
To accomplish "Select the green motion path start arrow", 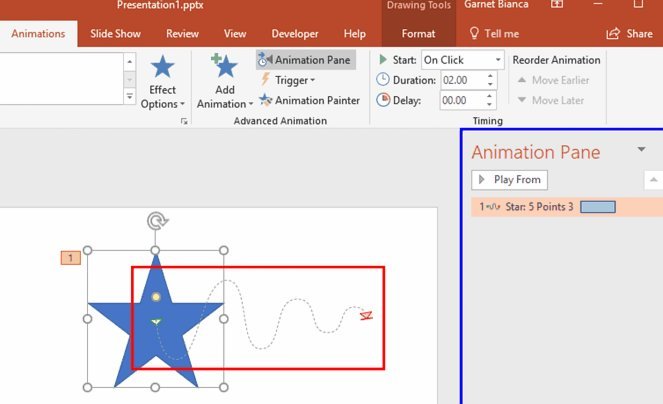I will (x=156, y=322).
